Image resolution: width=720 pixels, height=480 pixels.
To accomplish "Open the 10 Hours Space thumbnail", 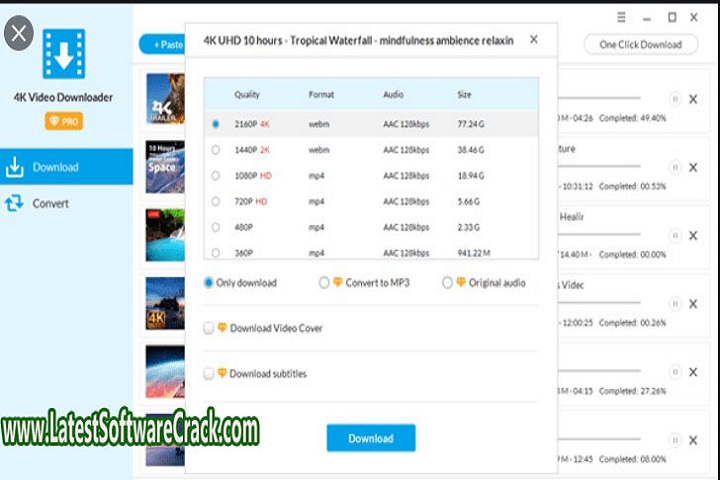I will (165, 167).
